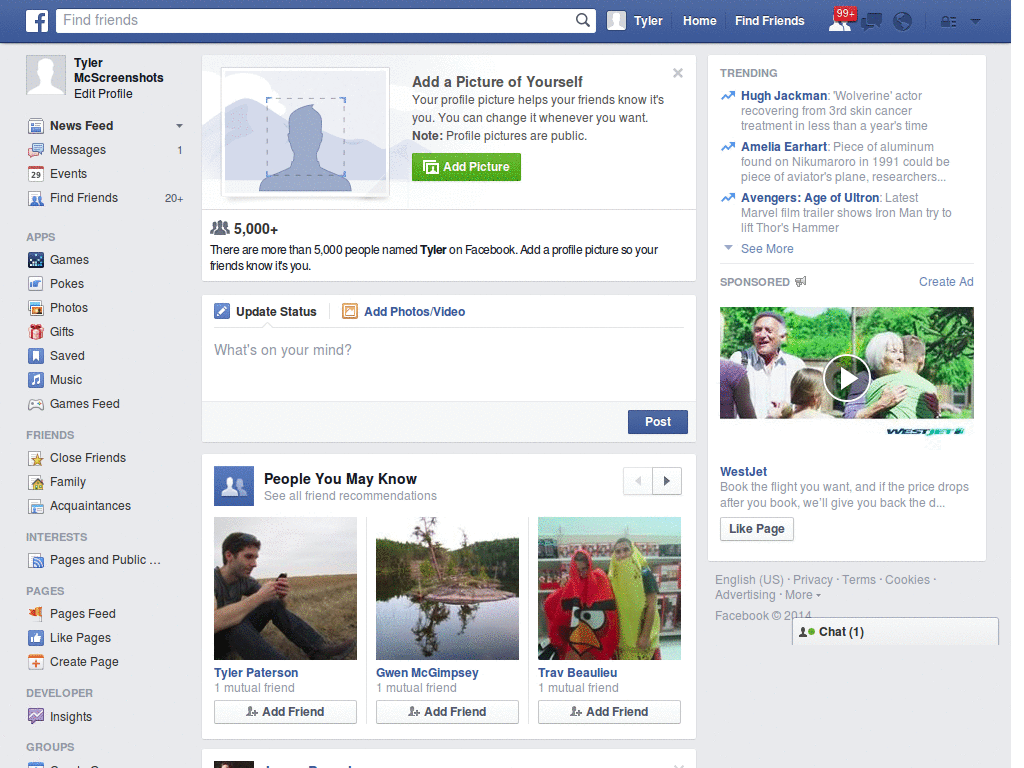Open the Privacy footer link
1024x768 pixels.
[x=812, y=580]
